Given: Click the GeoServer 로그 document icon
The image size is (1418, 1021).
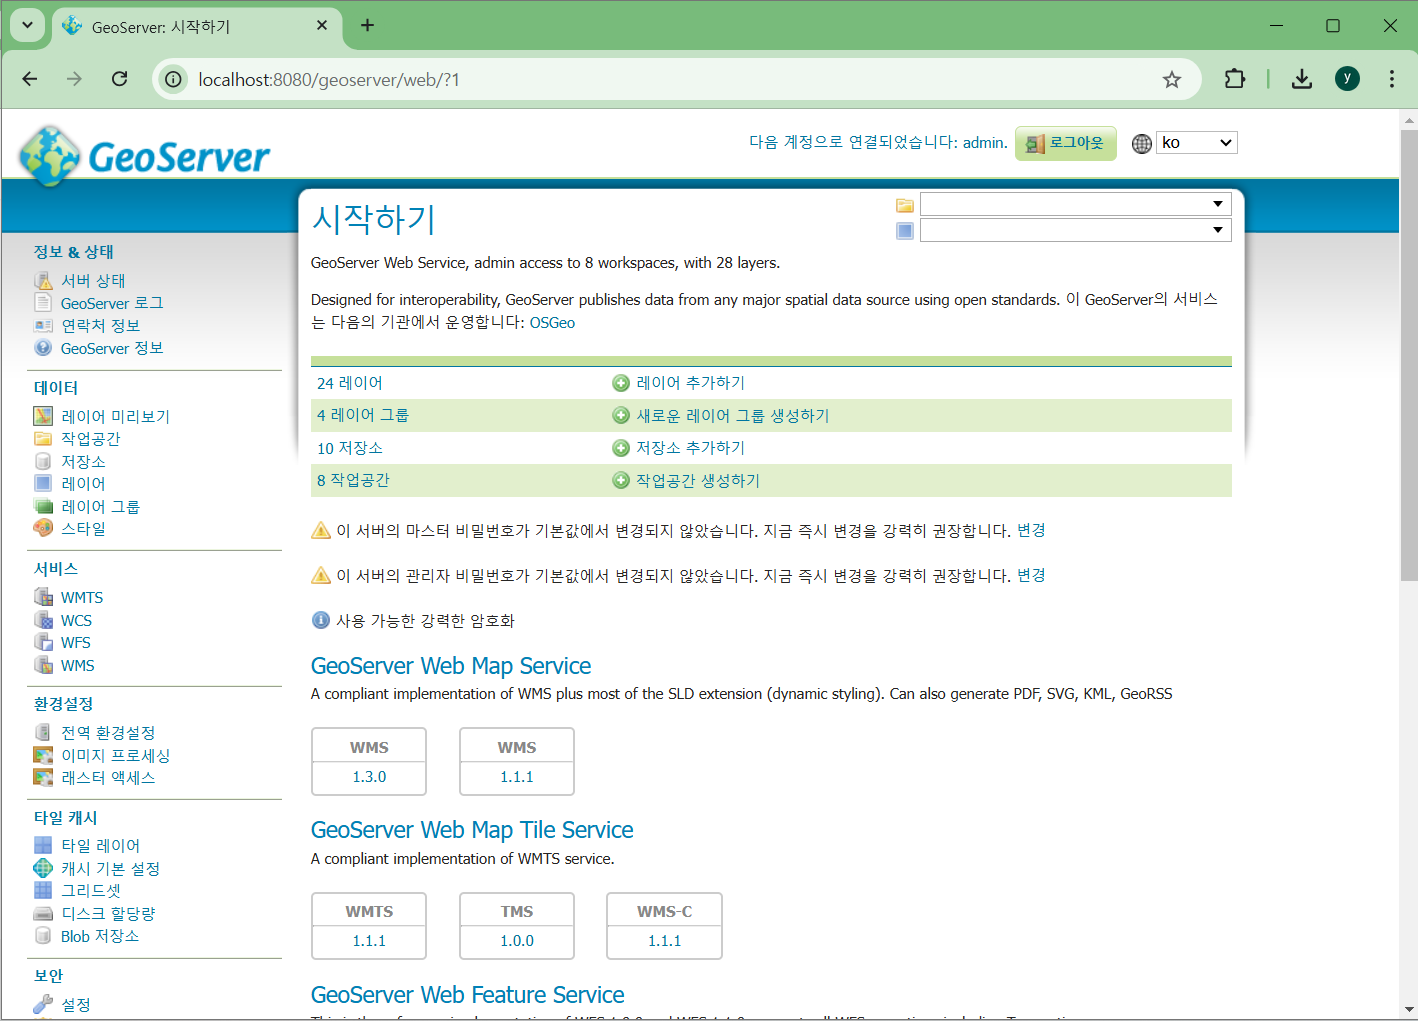Looking at the screenshot, I should tap(43, 303).
